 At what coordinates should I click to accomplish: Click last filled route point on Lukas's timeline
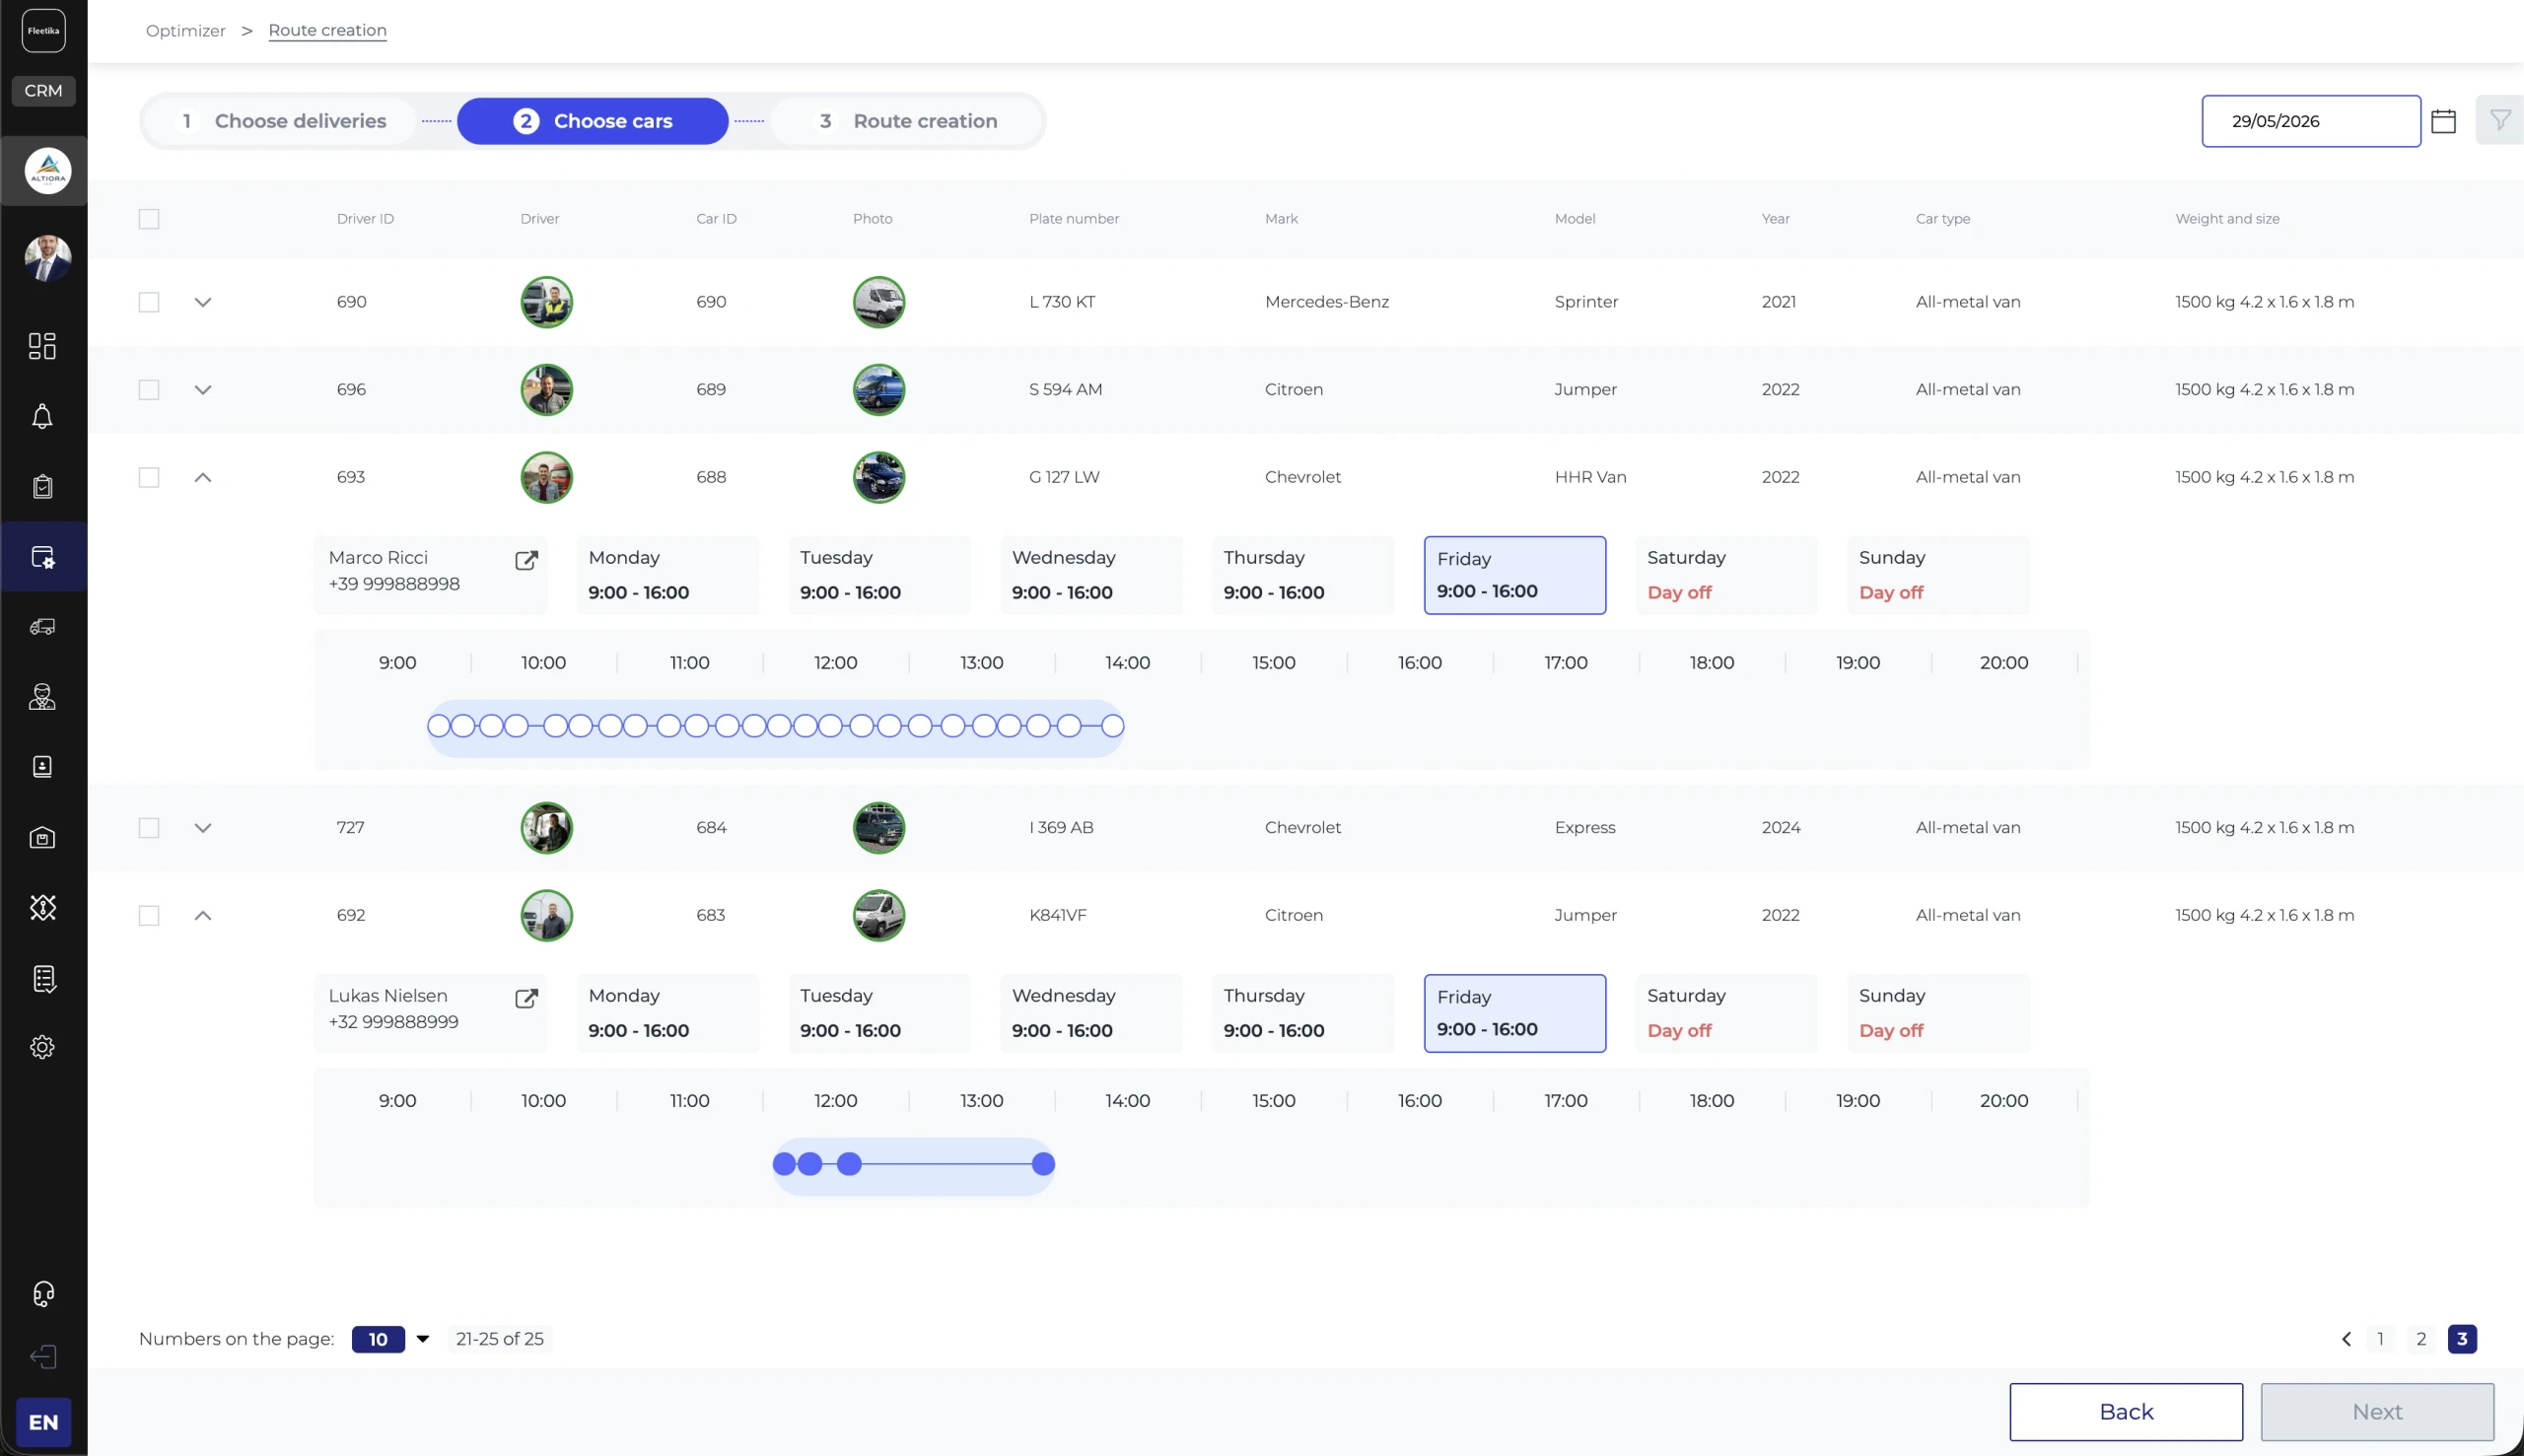point(1043,1164)
